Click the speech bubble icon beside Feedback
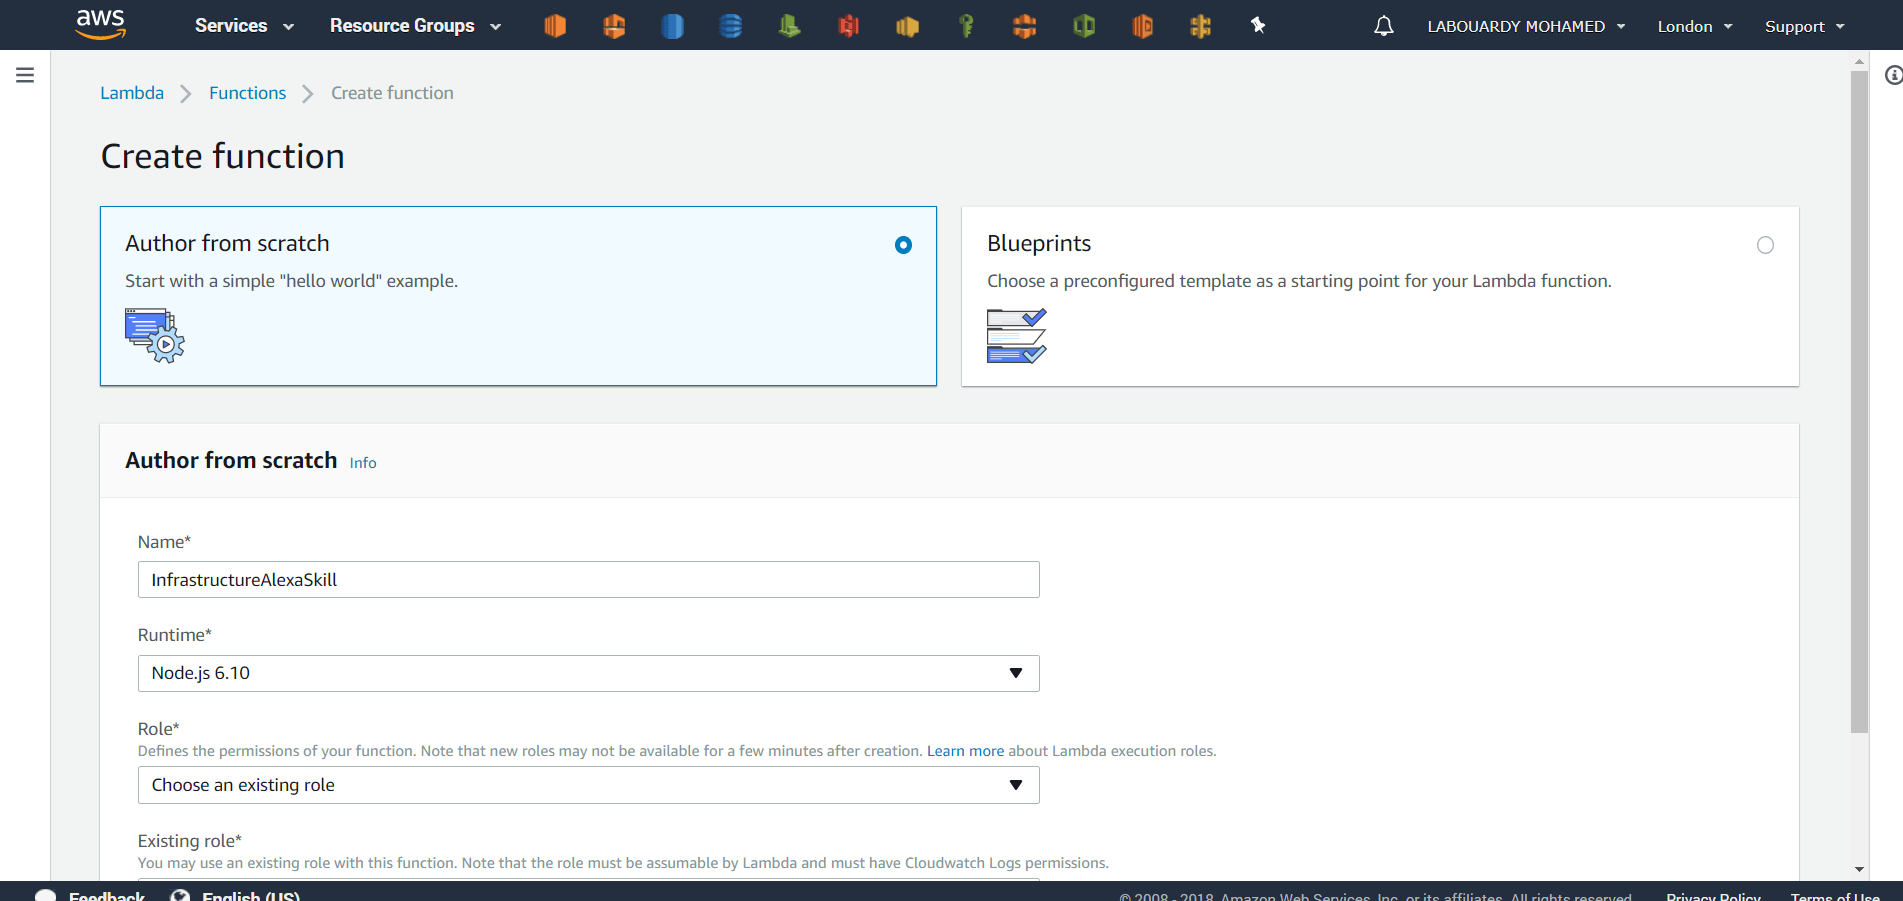This screenshot has width=1903, height=901. coord(45,895)
